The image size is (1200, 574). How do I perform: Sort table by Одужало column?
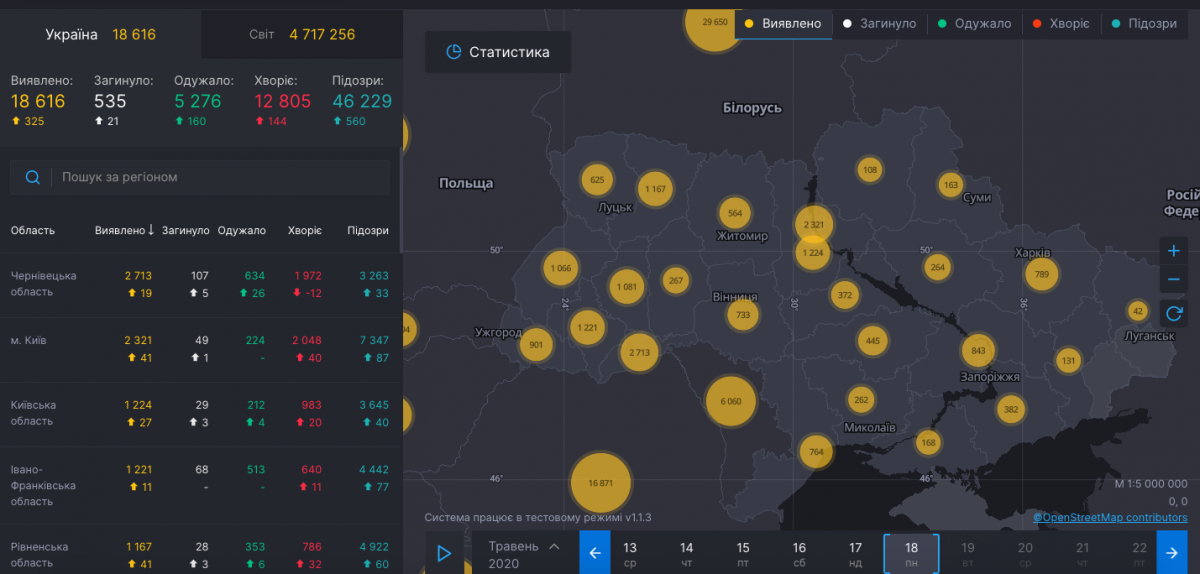coord(241,230)
